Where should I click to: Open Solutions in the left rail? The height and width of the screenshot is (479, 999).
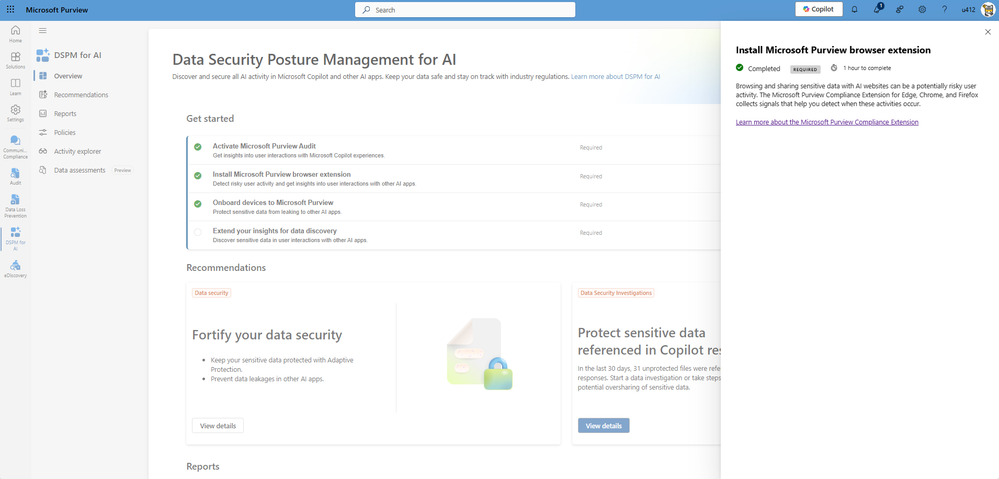point(15,60)
